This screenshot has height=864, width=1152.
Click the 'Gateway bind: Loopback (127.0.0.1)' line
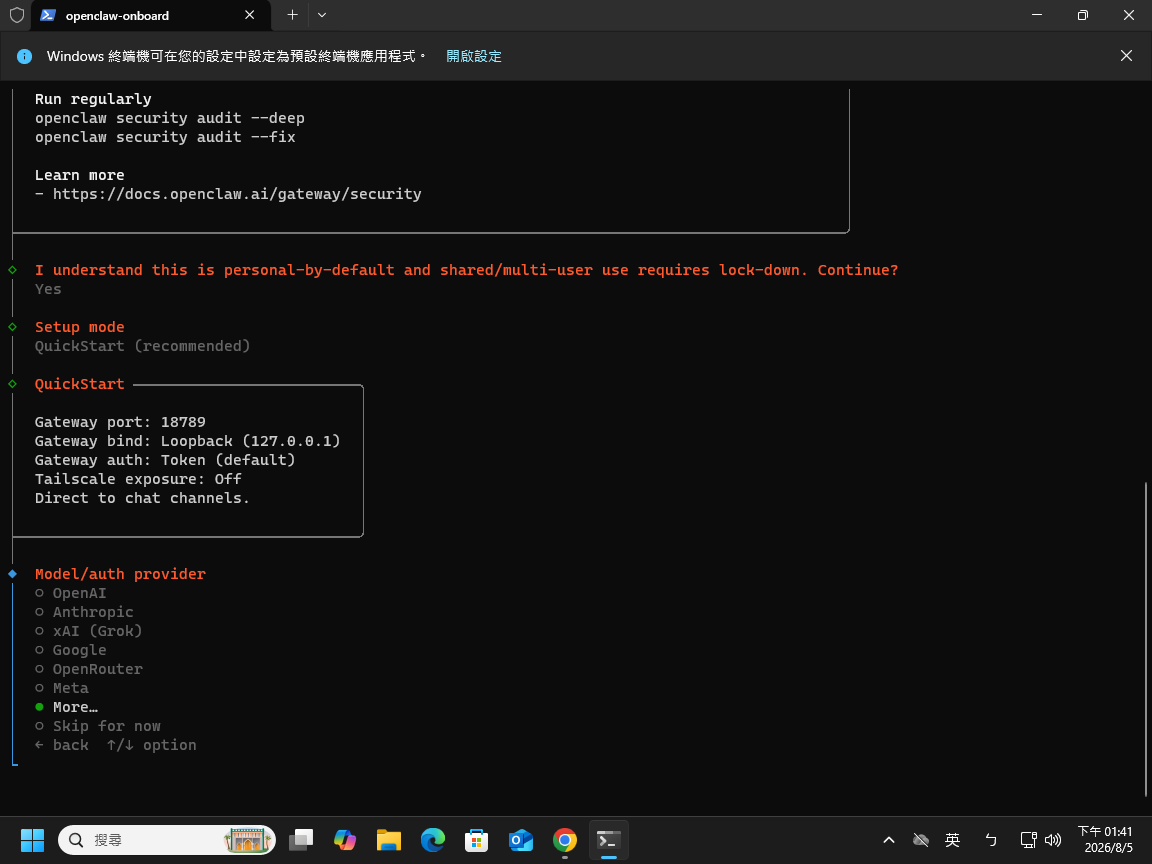(x=187, y=441)
